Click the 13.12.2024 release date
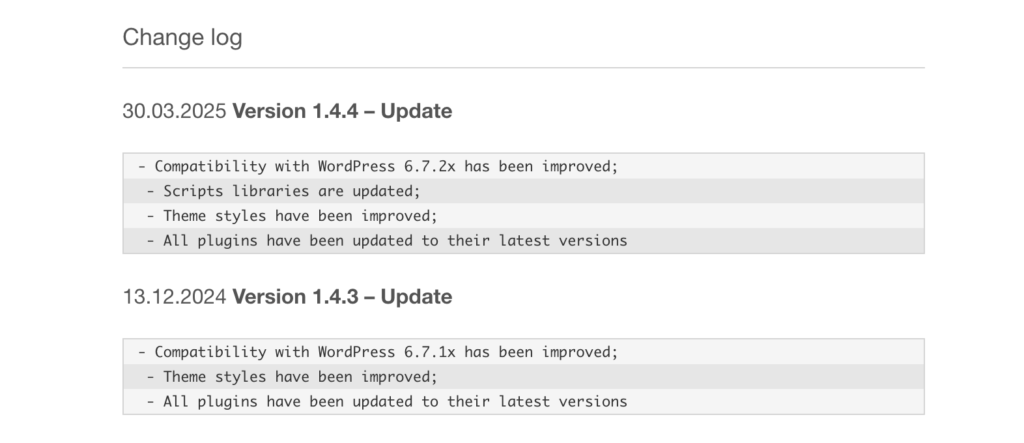Screen dimensions: 1024x443 (x=175, y=297)
